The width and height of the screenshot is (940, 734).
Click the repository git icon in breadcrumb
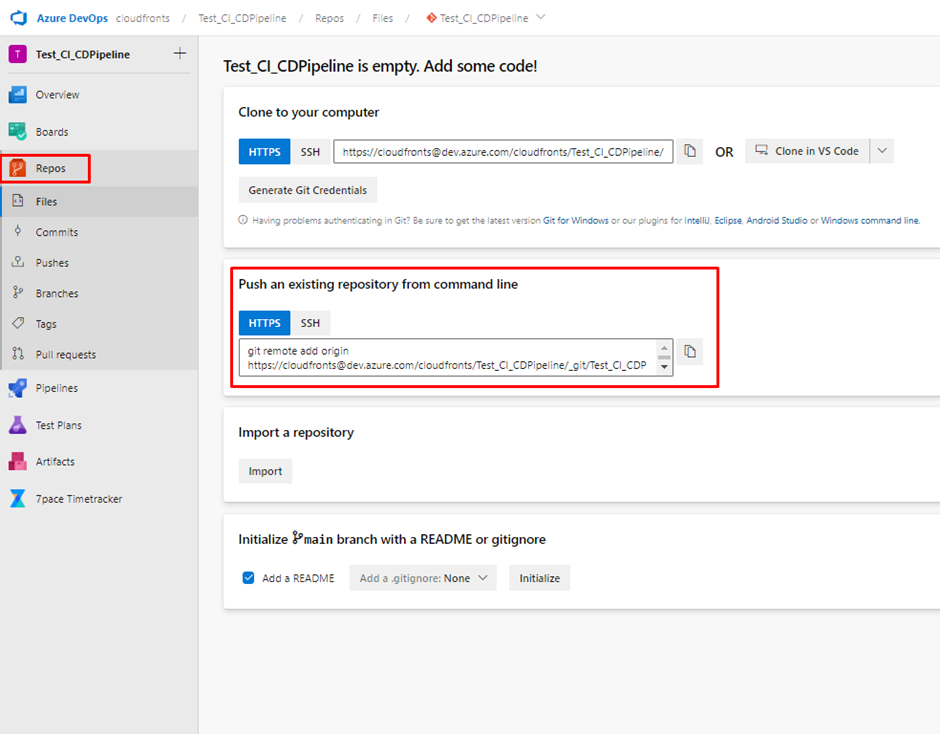(431, 18)
